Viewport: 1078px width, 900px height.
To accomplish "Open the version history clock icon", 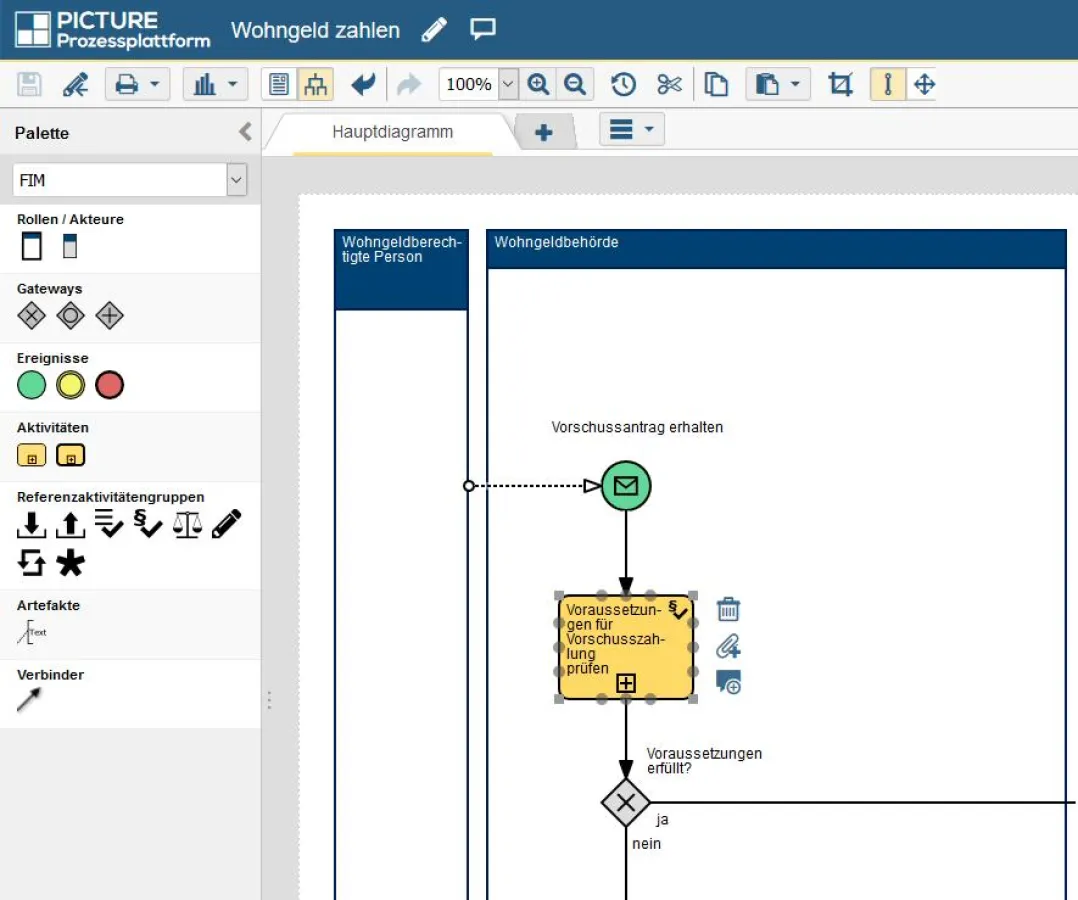I will click(x=624, y=85).
